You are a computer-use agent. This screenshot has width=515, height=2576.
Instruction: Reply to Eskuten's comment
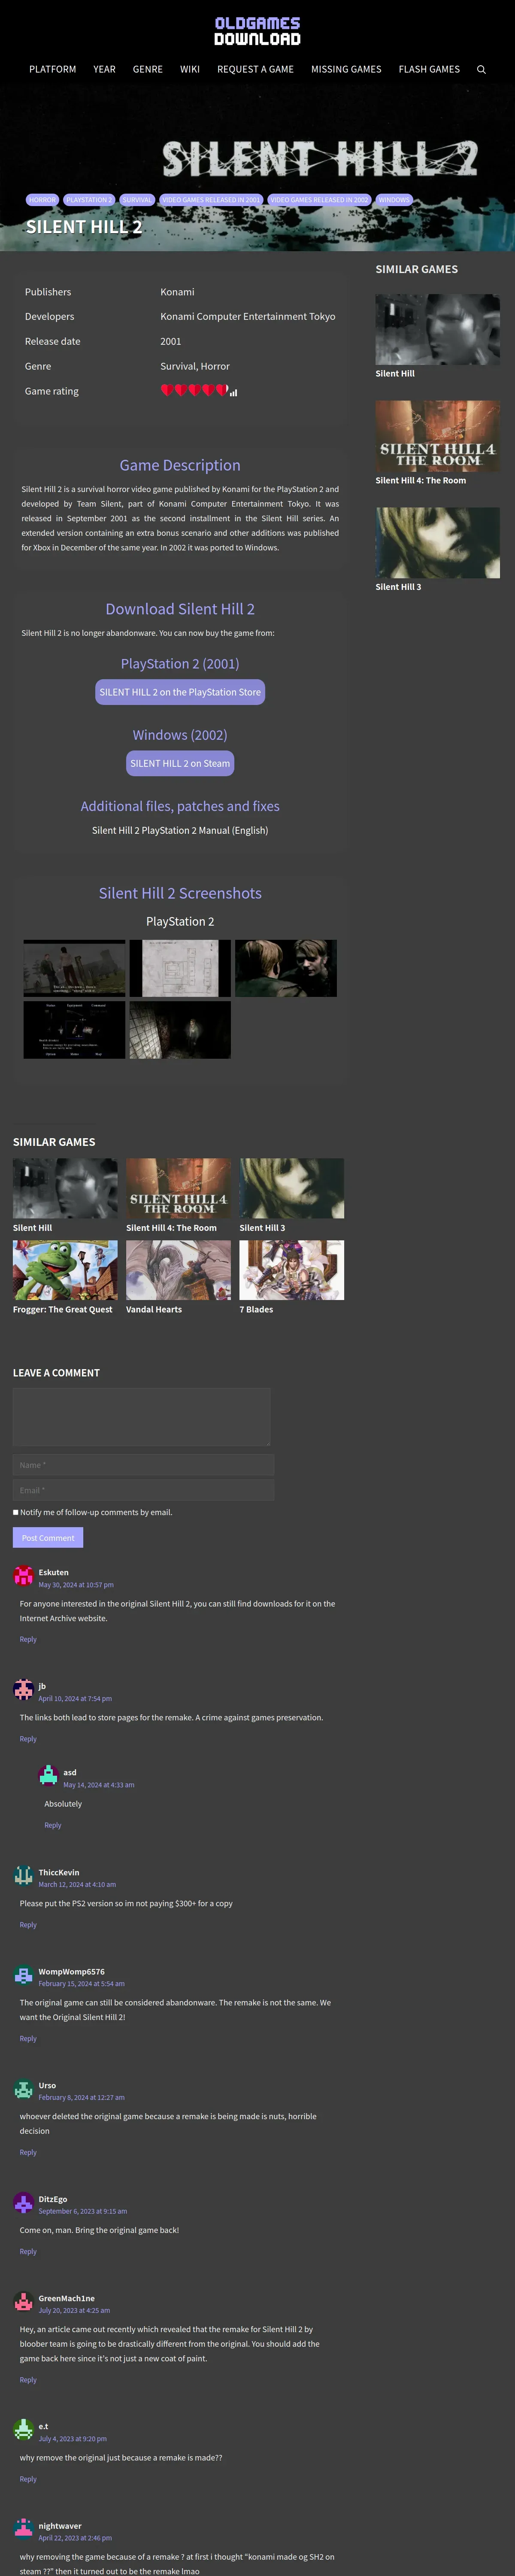[28, 1639]
